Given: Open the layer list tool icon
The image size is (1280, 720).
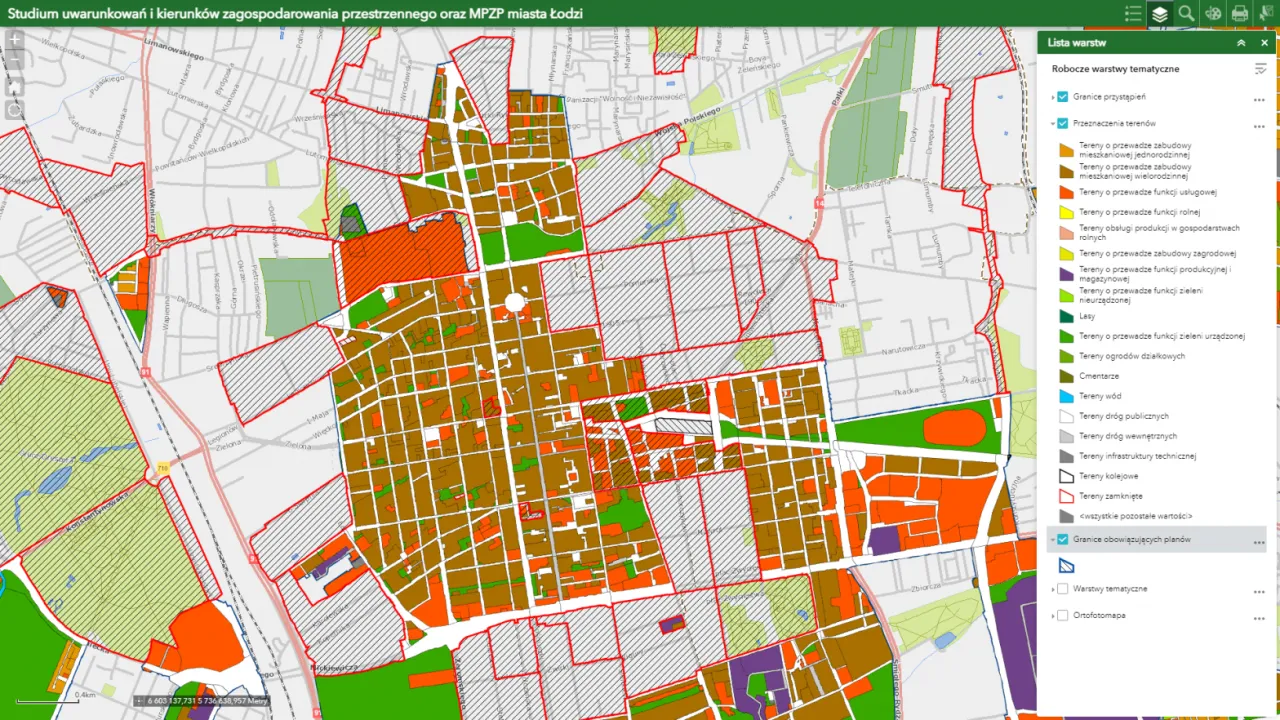Looking at the screenshot, I should pos(1158,13).
